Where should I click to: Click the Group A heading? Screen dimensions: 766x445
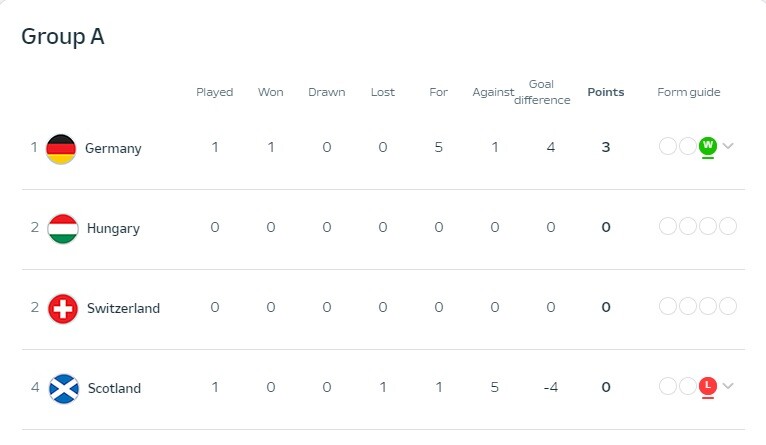(63, 37)
